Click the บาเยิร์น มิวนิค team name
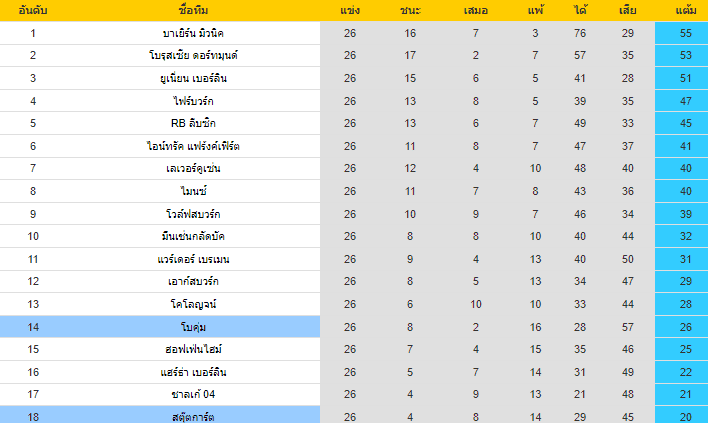The height and width of the screenshot is (423, 708). coord(191,33)
